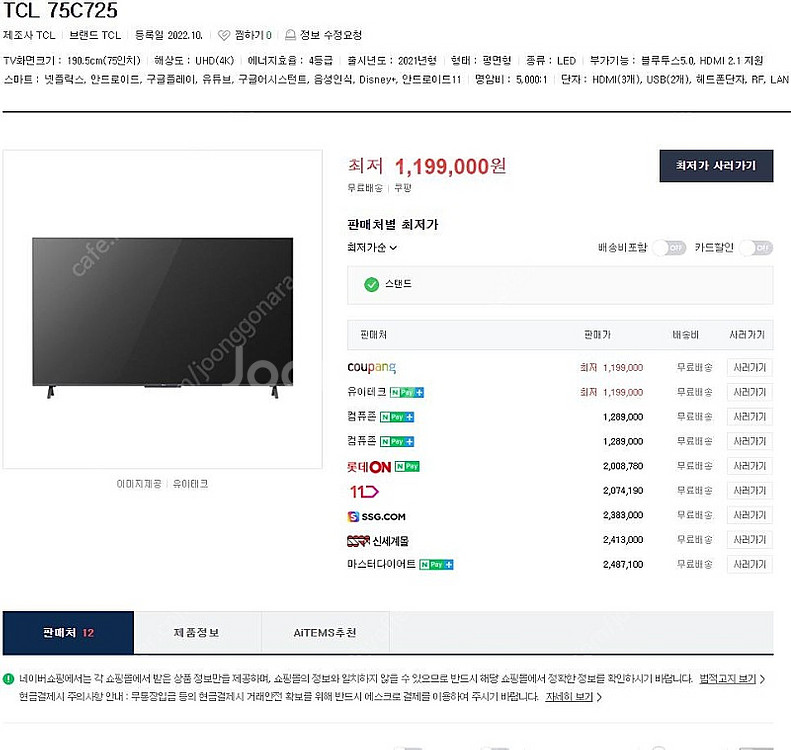Click the 2,383,000 price for SSG.COM
Screen dimensions: 791x750
pyautogui.click(x=623, y=515)
